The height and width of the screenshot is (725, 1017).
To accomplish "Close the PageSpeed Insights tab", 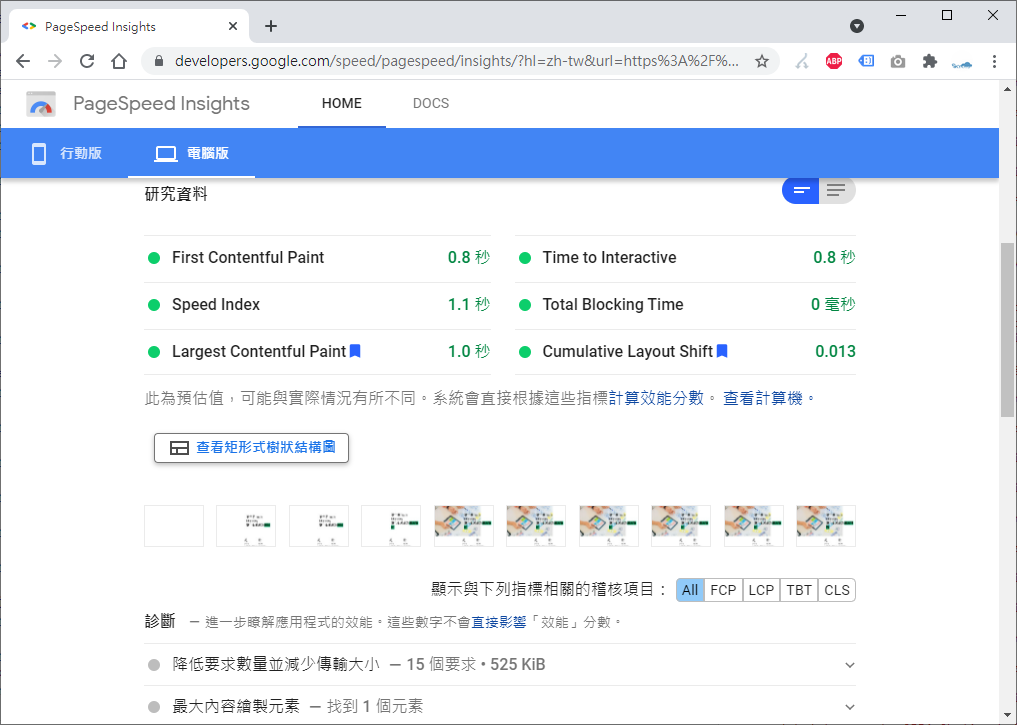I will 233,26.
